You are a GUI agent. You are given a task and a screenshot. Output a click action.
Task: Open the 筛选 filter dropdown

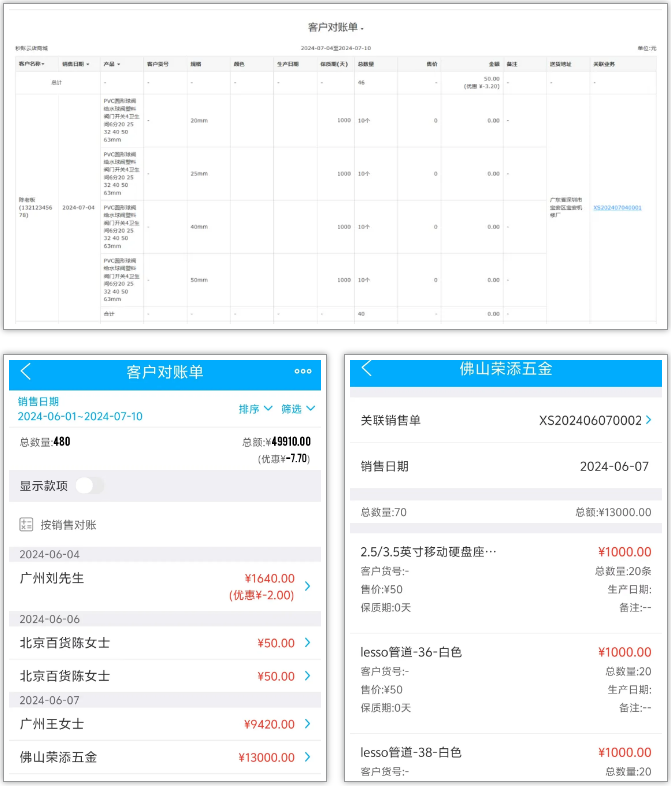[x=298, y=409]
